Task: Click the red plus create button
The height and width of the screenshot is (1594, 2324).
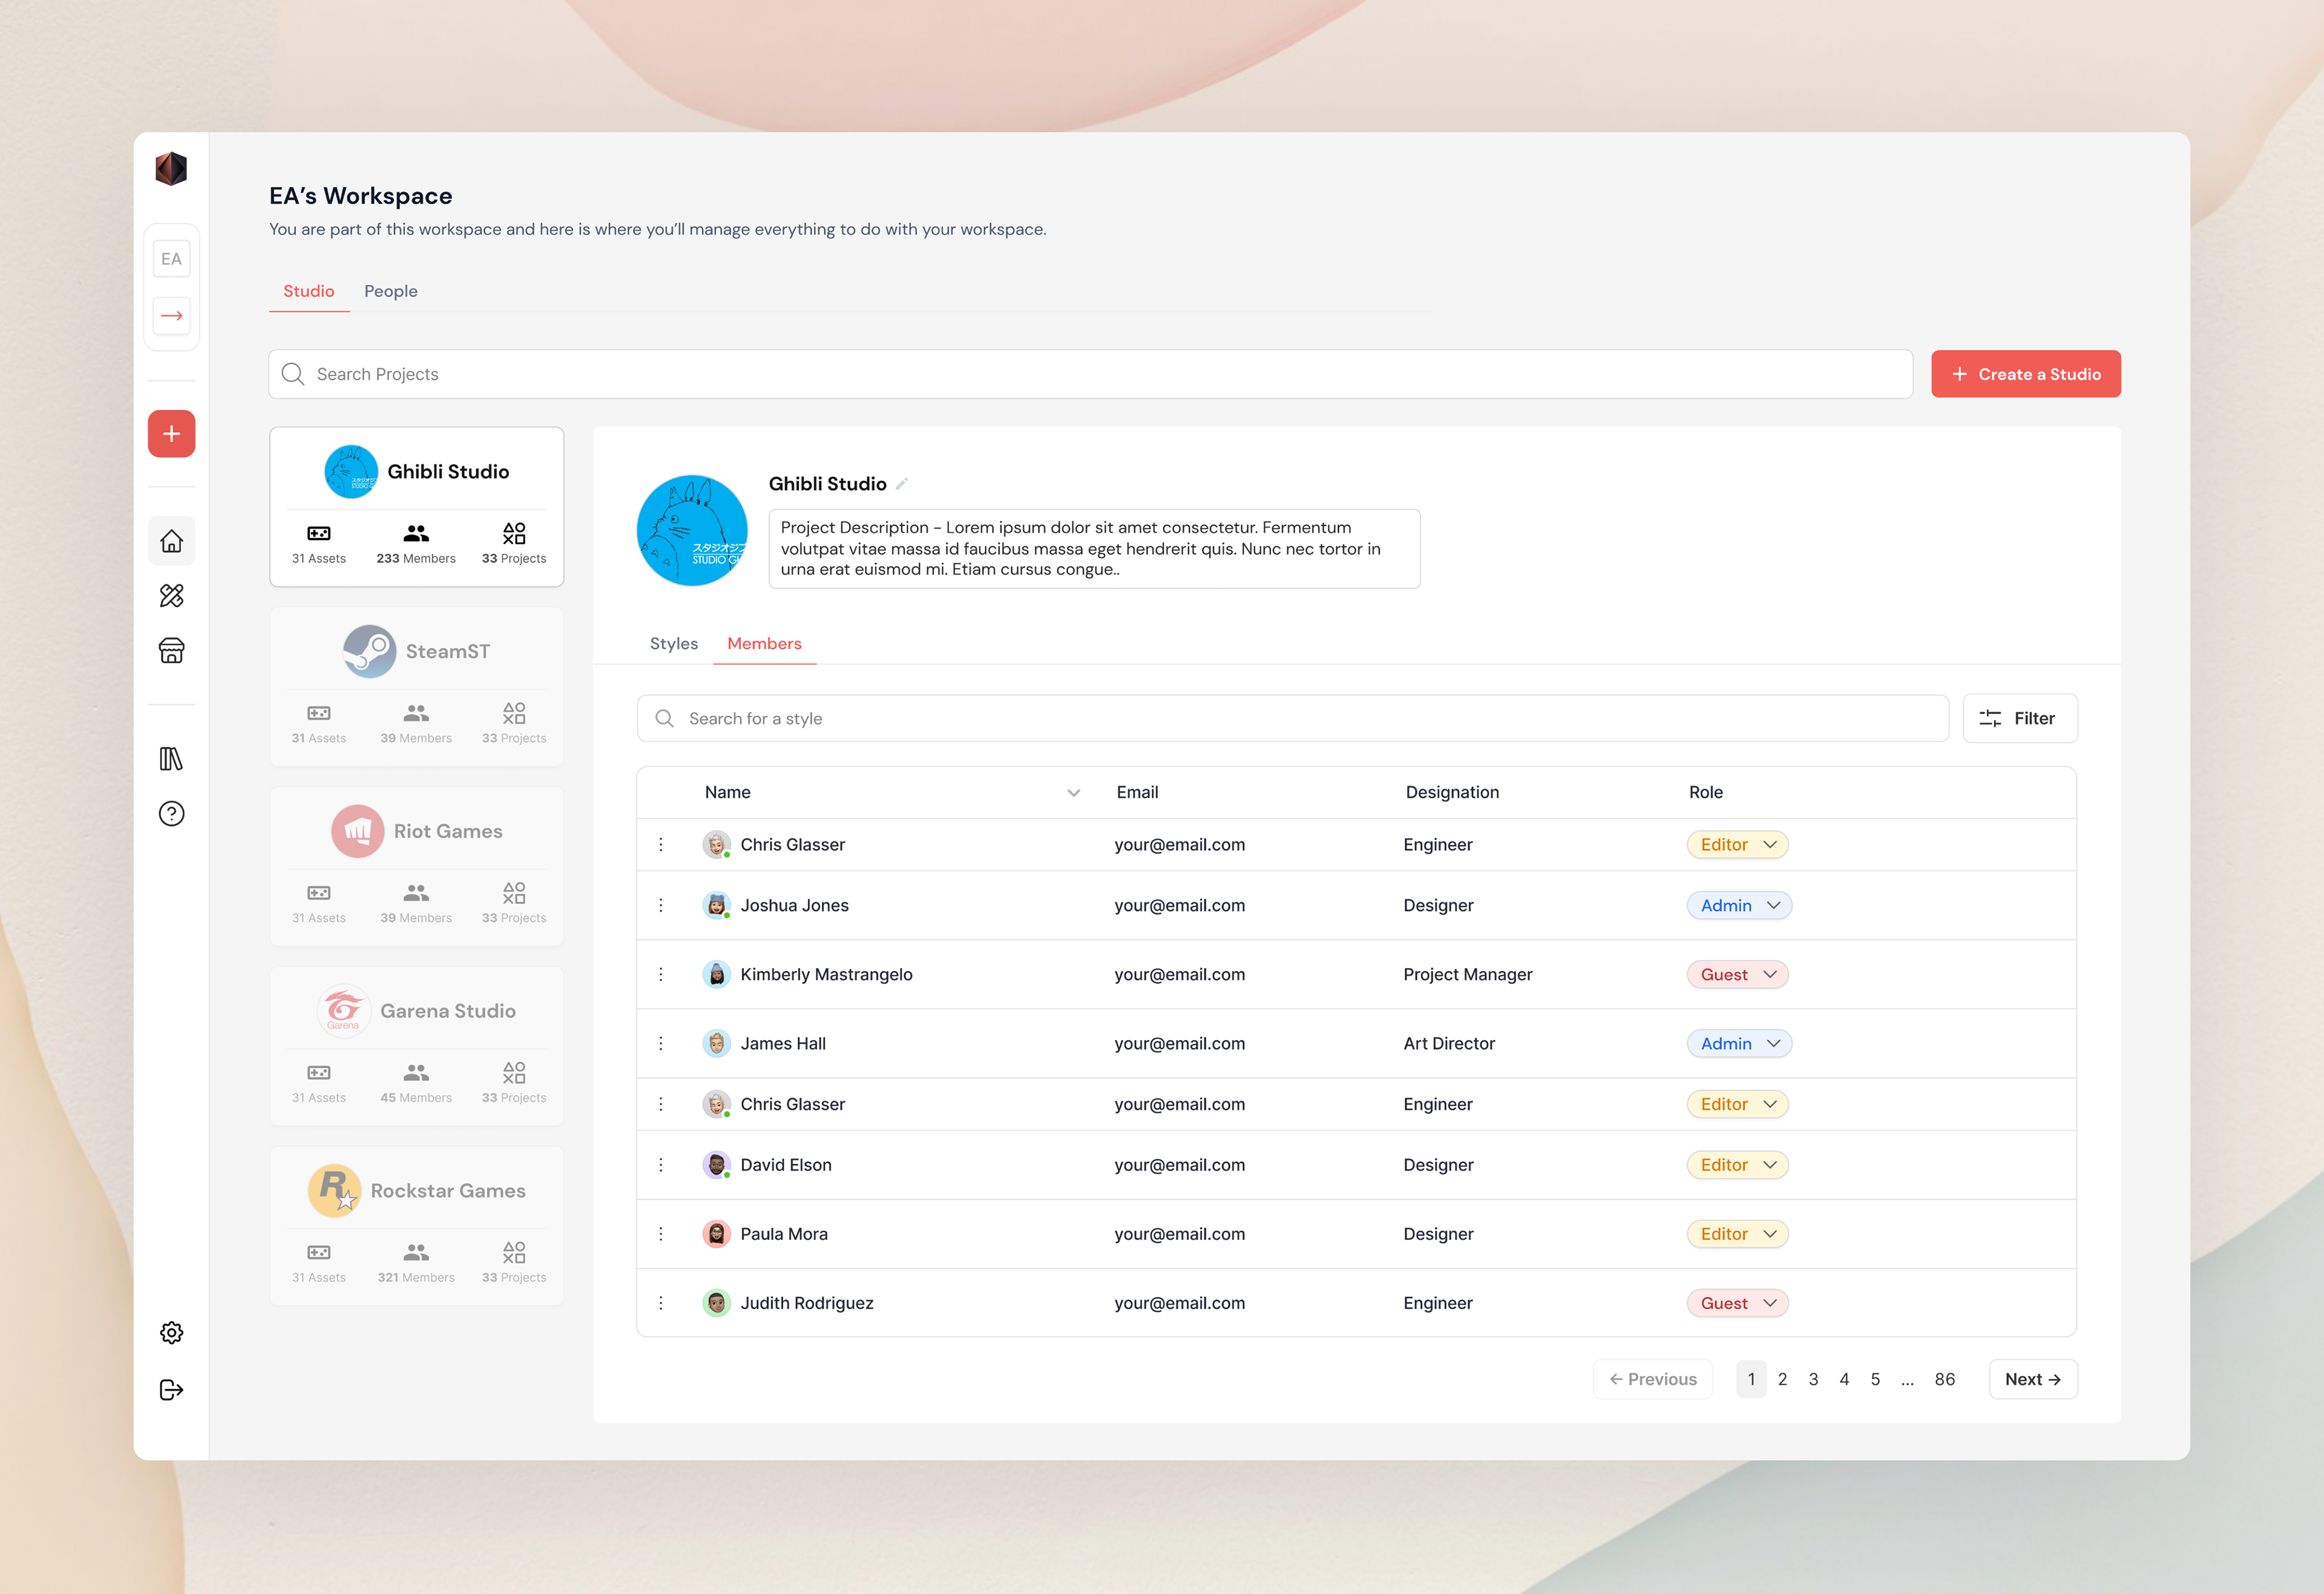Action: 171,434
